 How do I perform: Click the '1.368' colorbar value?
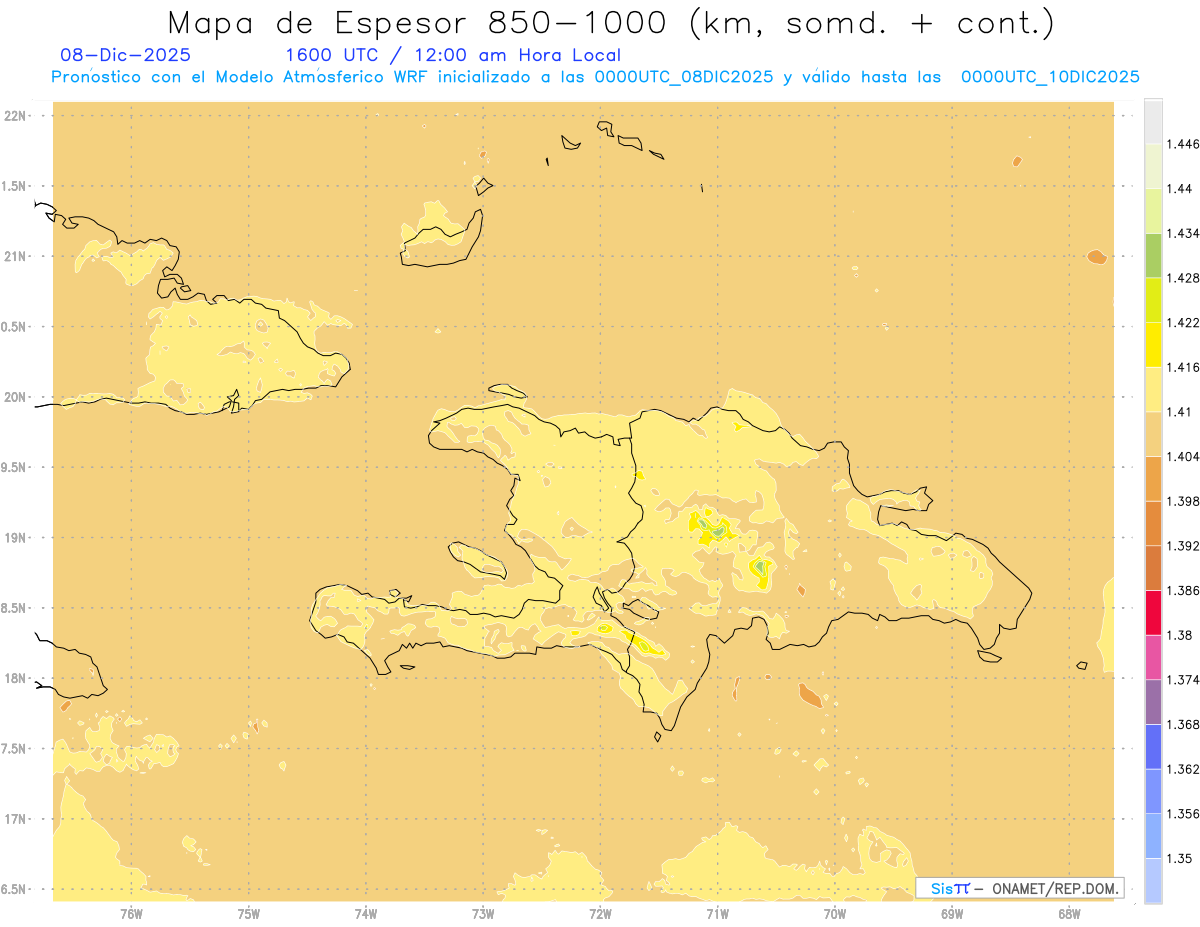[x=1185, y=724]
